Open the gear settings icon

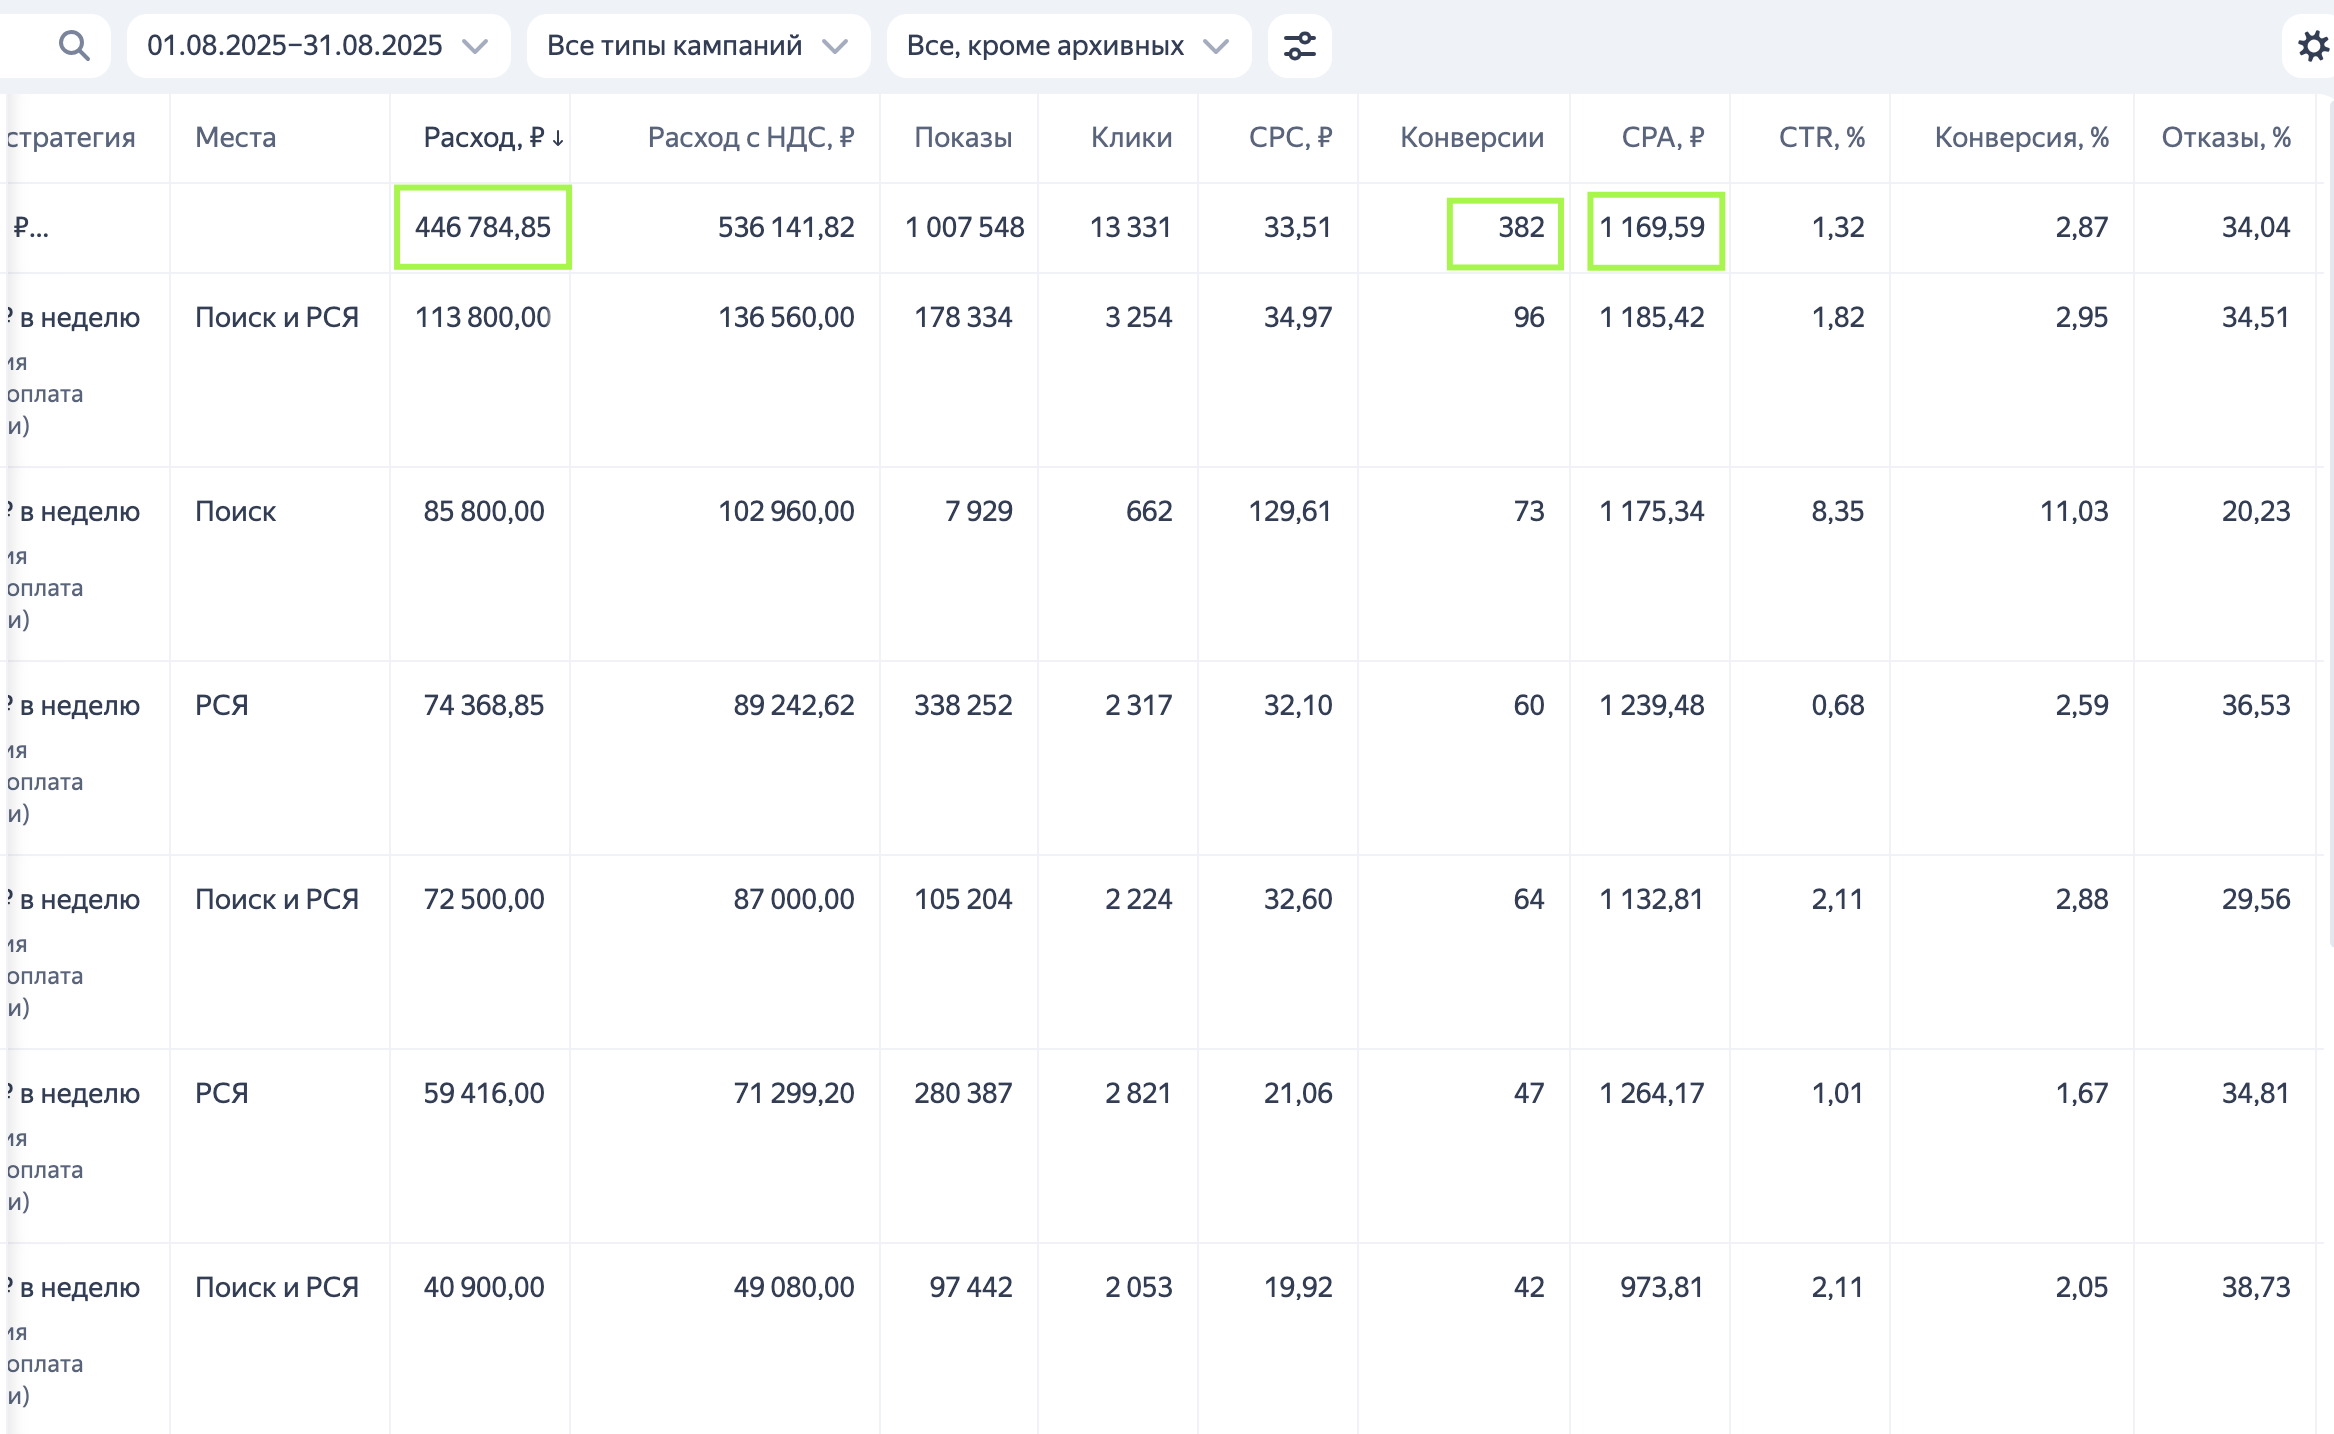(2313, 46)
